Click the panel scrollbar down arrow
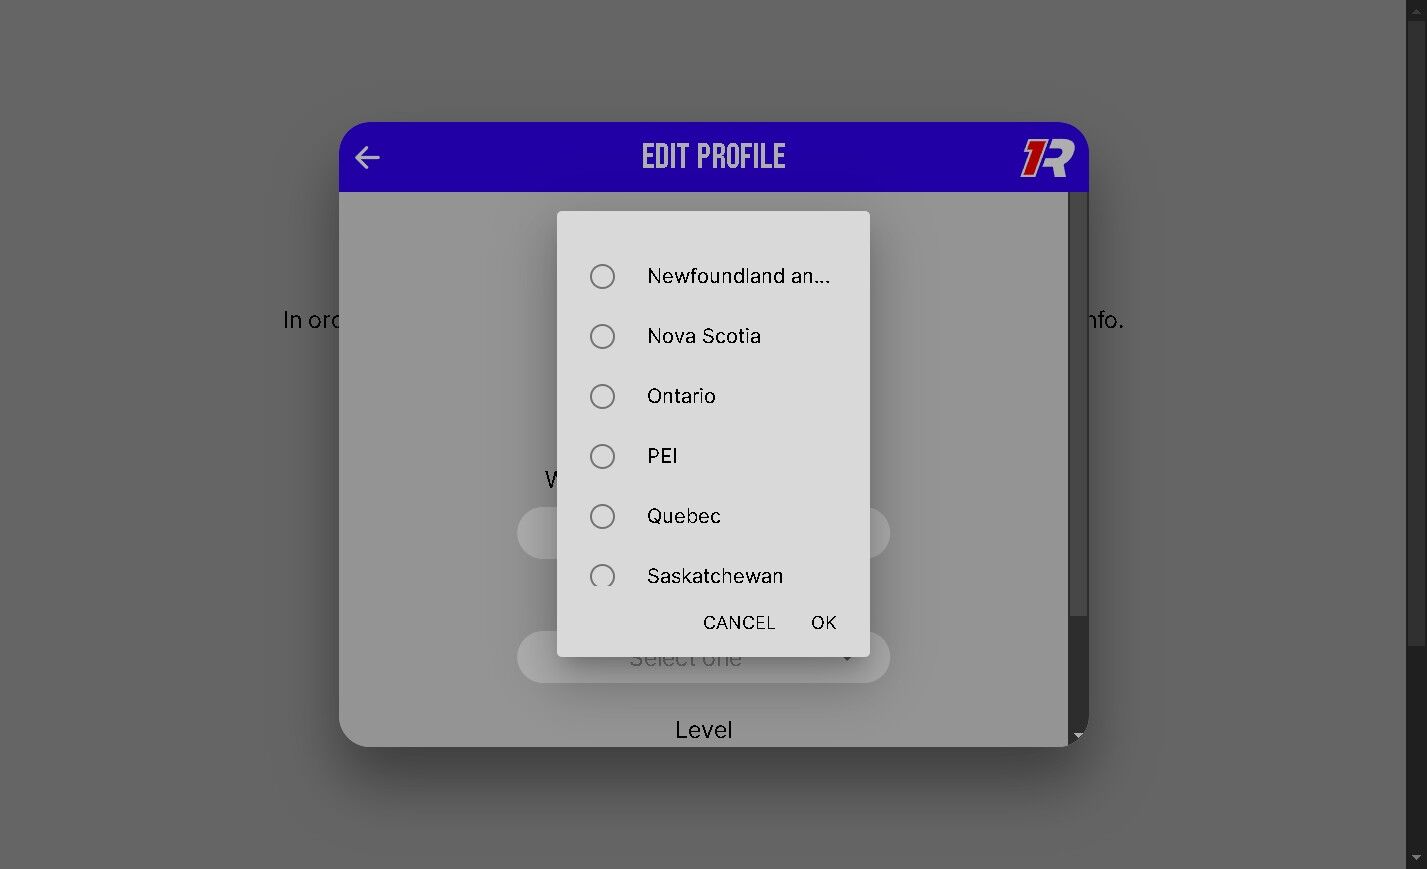Screen dimensions: 1427x869 tap(1078, 735)
